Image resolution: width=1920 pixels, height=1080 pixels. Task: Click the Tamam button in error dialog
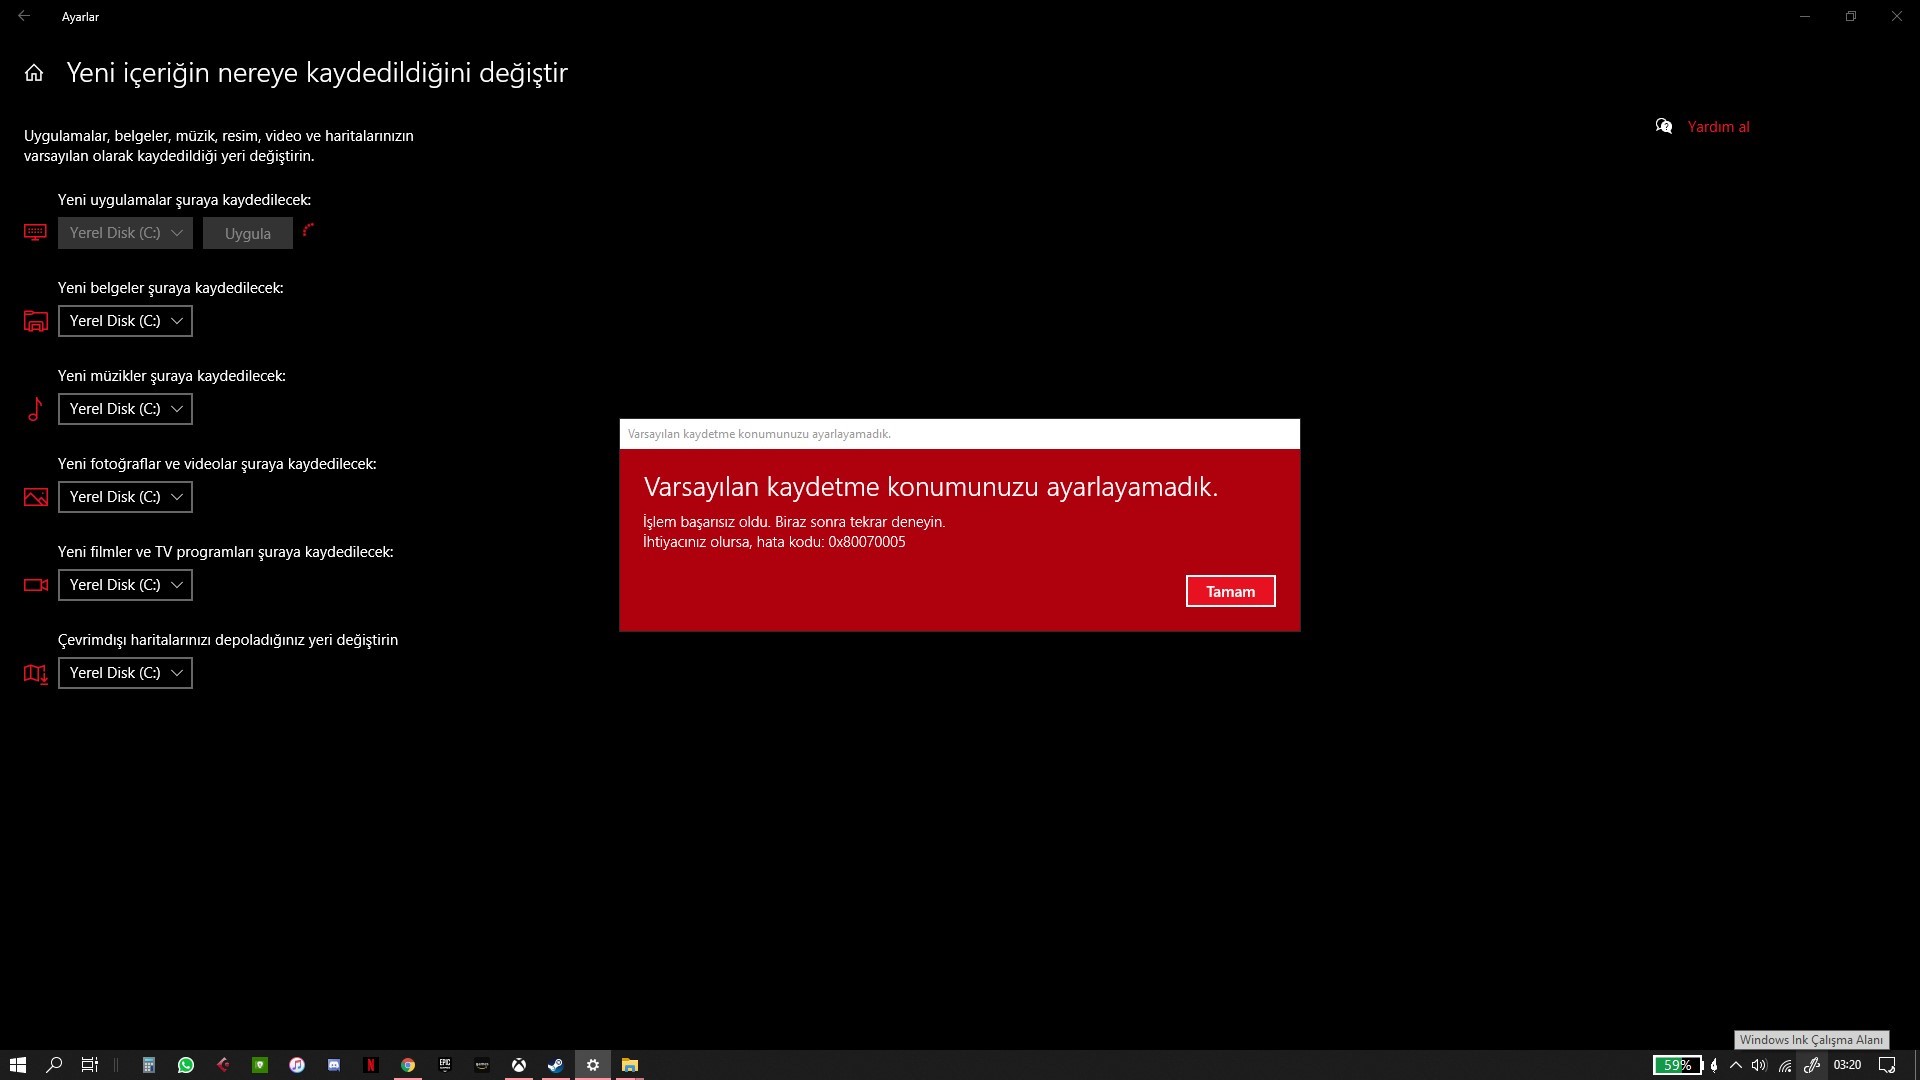click(x=1230, y=591)
